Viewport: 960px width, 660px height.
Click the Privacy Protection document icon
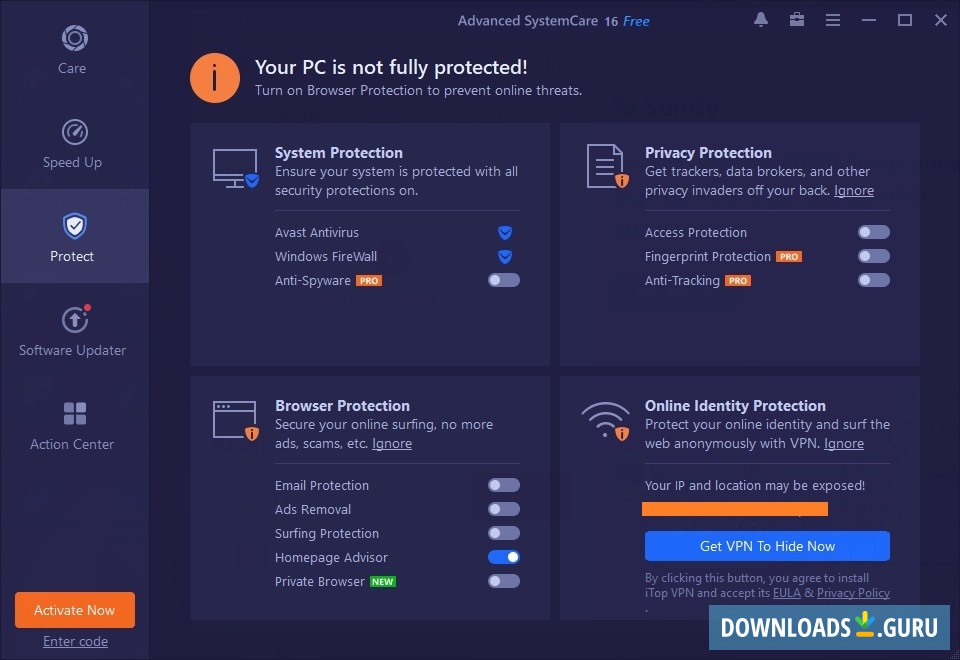[606, 167]
